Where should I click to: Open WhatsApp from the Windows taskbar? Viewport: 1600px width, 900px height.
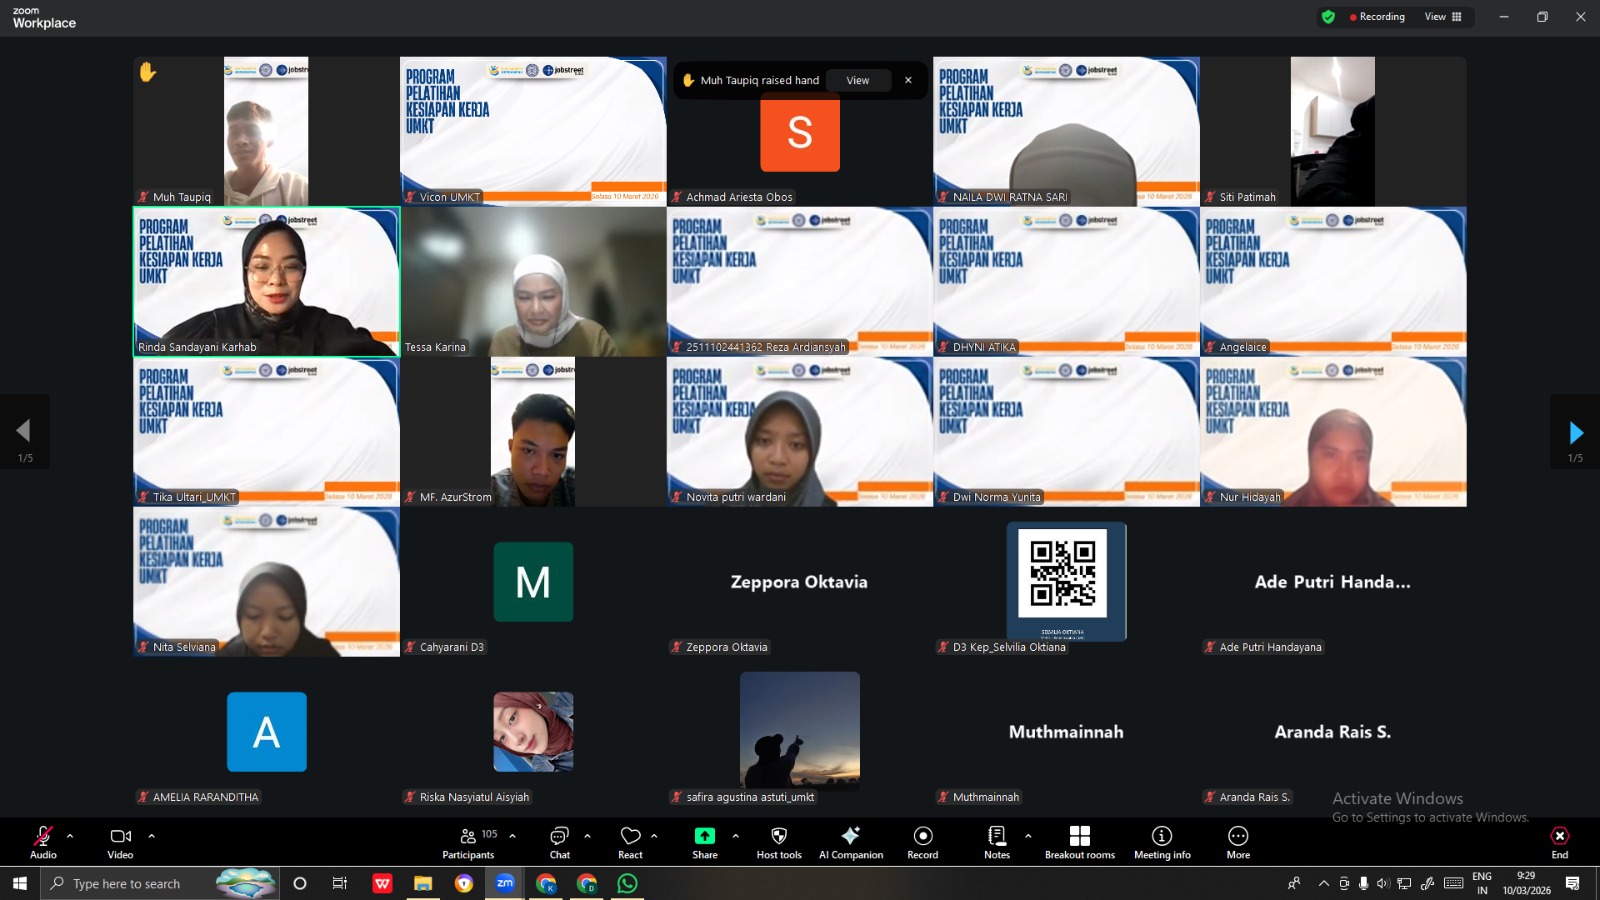627,883
